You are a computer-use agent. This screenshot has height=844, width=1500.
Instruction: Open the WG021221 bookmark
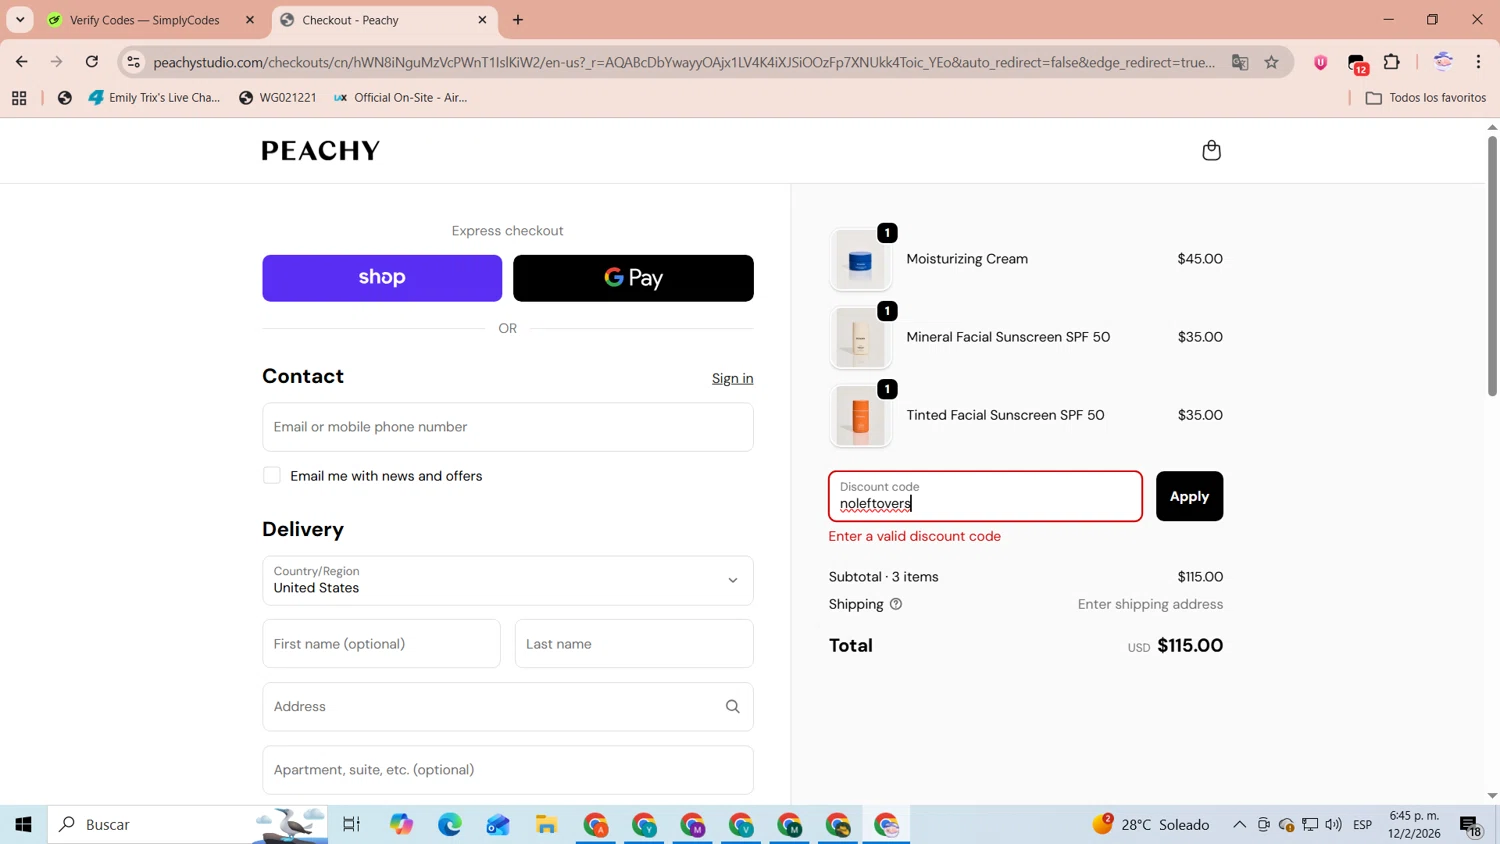[278, 98]
